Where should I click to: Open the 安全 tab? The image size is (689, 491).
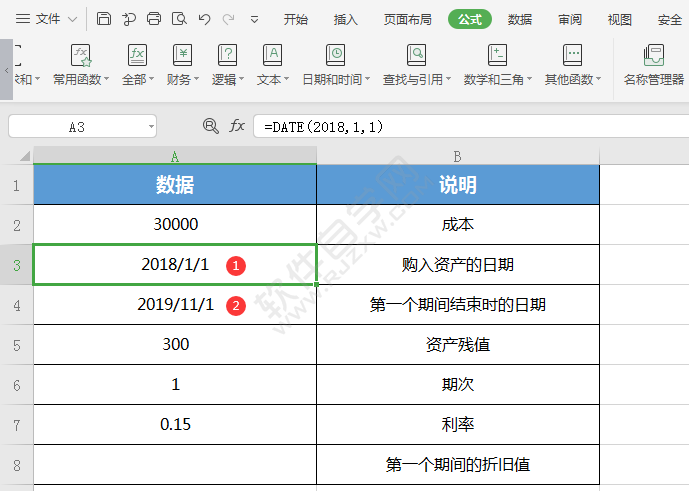pos(670,19)
